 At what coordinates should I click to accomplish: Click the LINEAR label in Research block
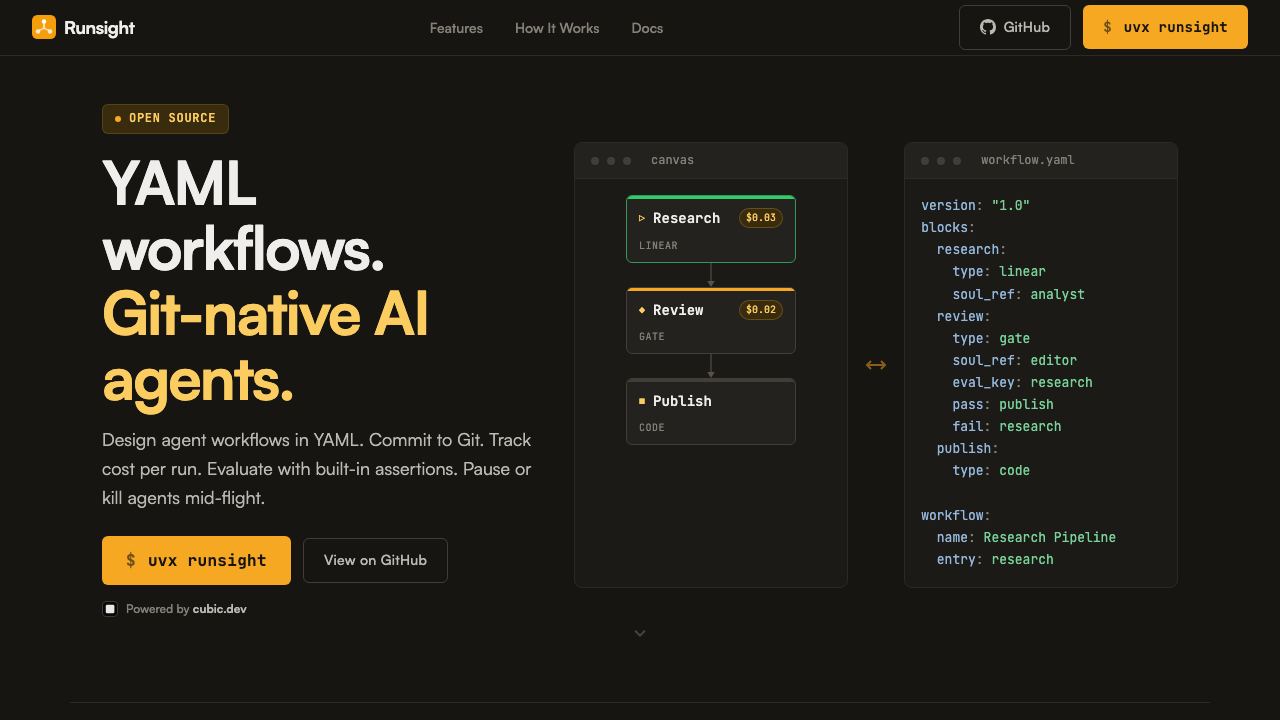coord(658,245)
